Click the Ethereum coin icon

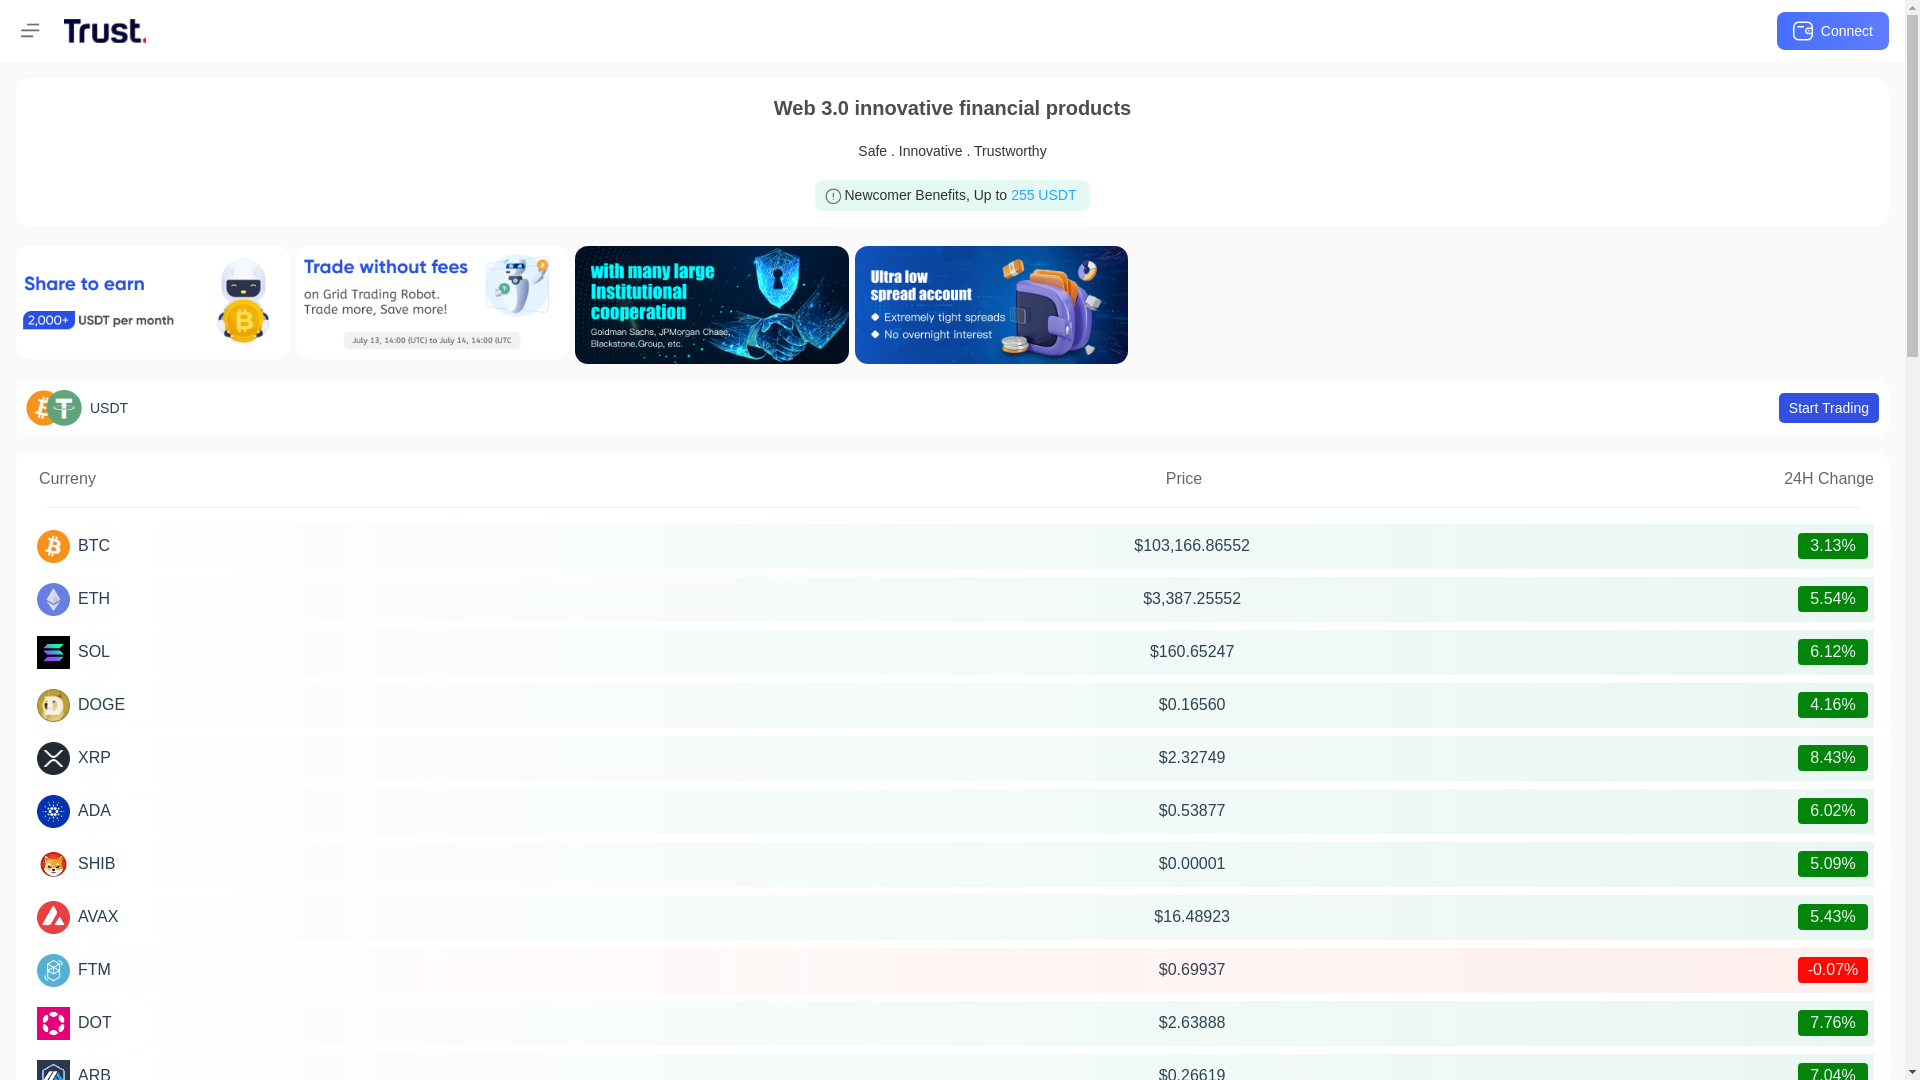pos(53,599)
